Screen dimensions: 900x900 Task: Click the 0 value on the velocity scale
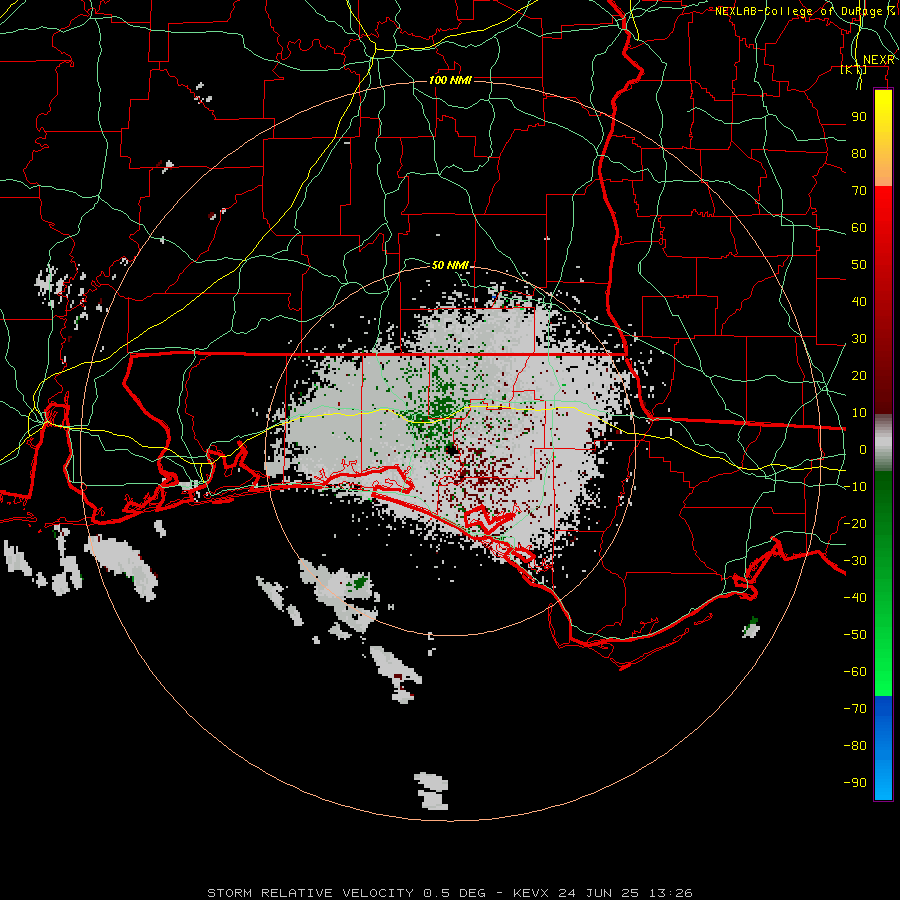[863, 449]
